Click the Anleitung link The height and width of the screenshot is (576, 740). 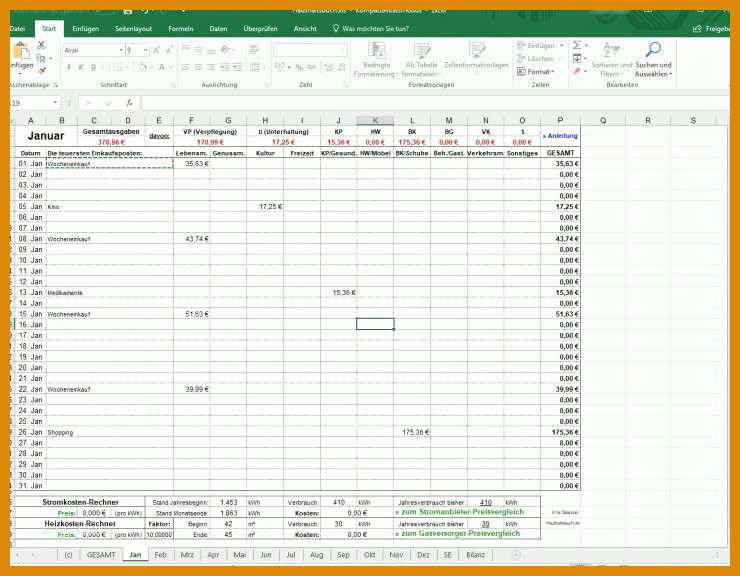point(560,136)
